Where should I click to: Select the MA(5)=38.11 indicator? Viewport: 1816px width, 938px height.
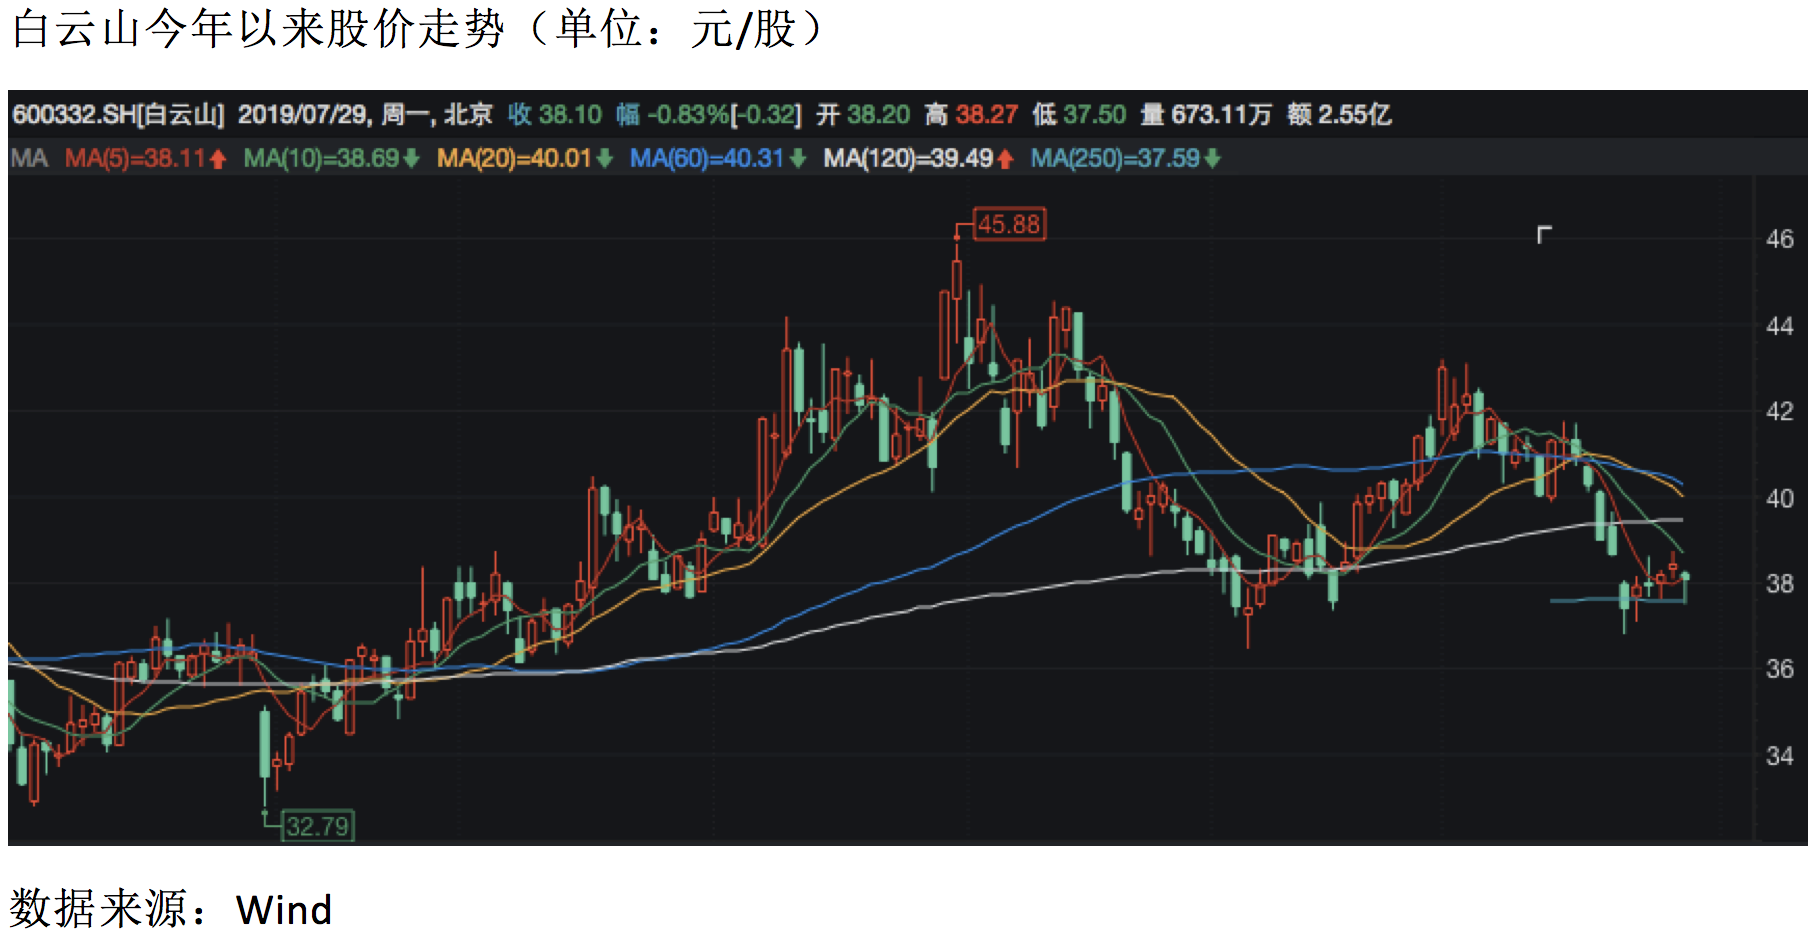[x=135, y=158]
